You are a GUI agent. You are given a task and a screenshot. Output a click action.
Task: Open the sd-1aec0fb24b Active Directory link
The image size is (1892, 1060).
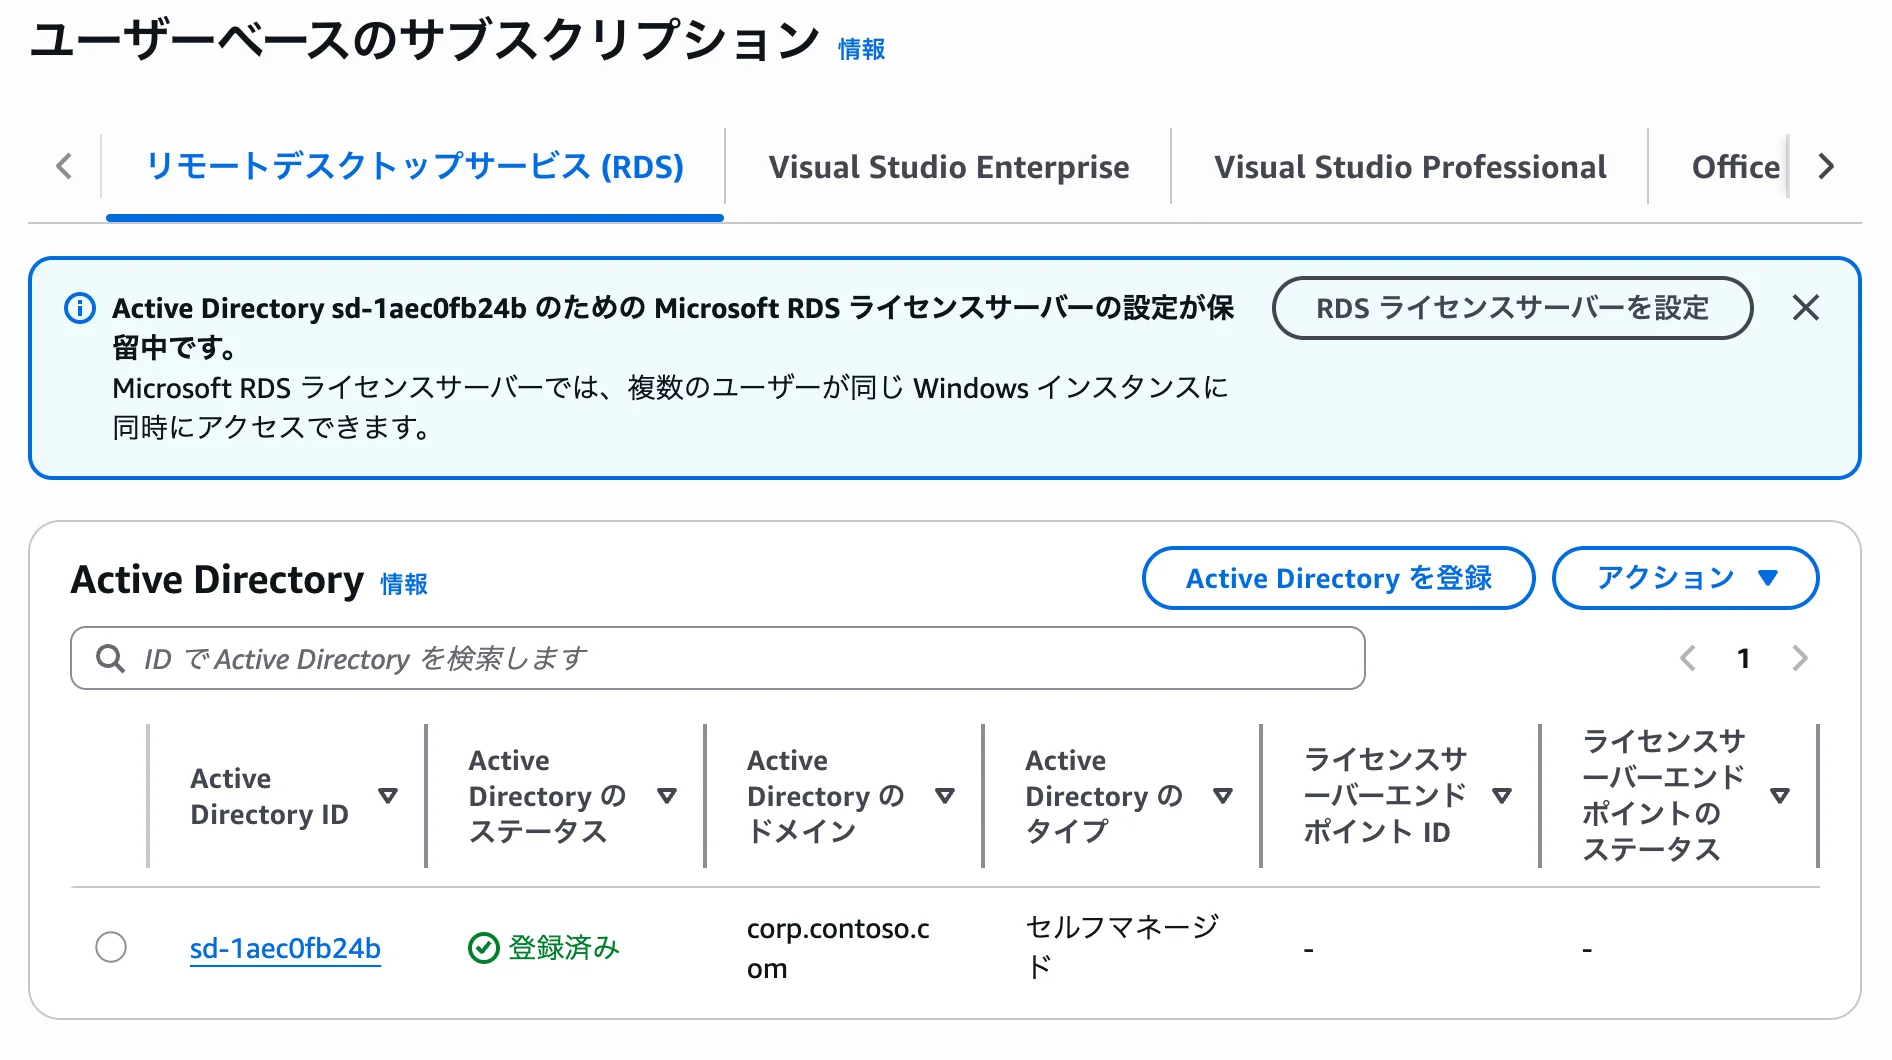[285, 948]
